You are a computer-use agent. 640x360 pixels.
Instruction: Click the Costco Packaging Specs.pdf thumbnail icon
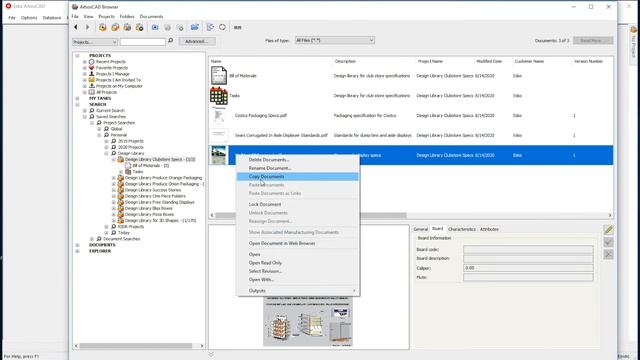219,116
